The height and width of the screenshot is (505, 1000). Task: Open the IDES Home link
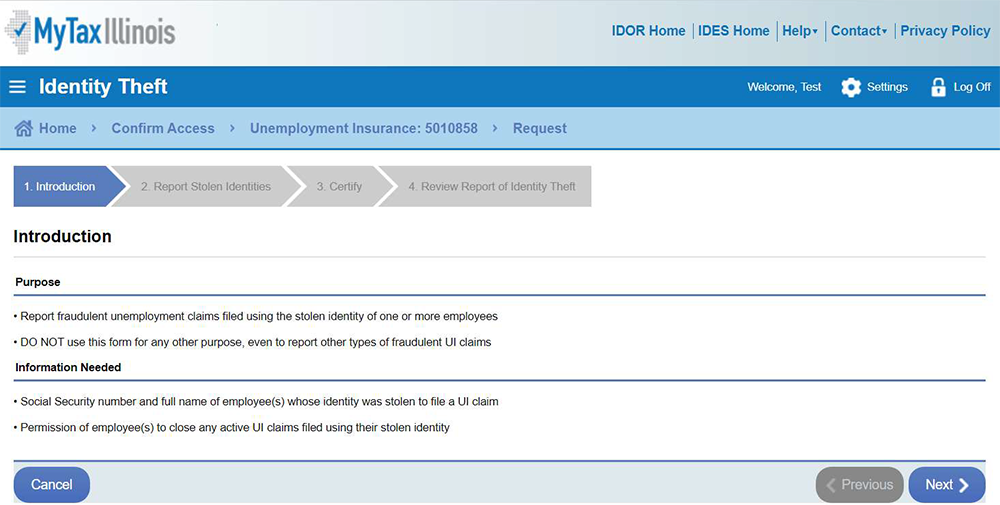(x=734, y=31)
